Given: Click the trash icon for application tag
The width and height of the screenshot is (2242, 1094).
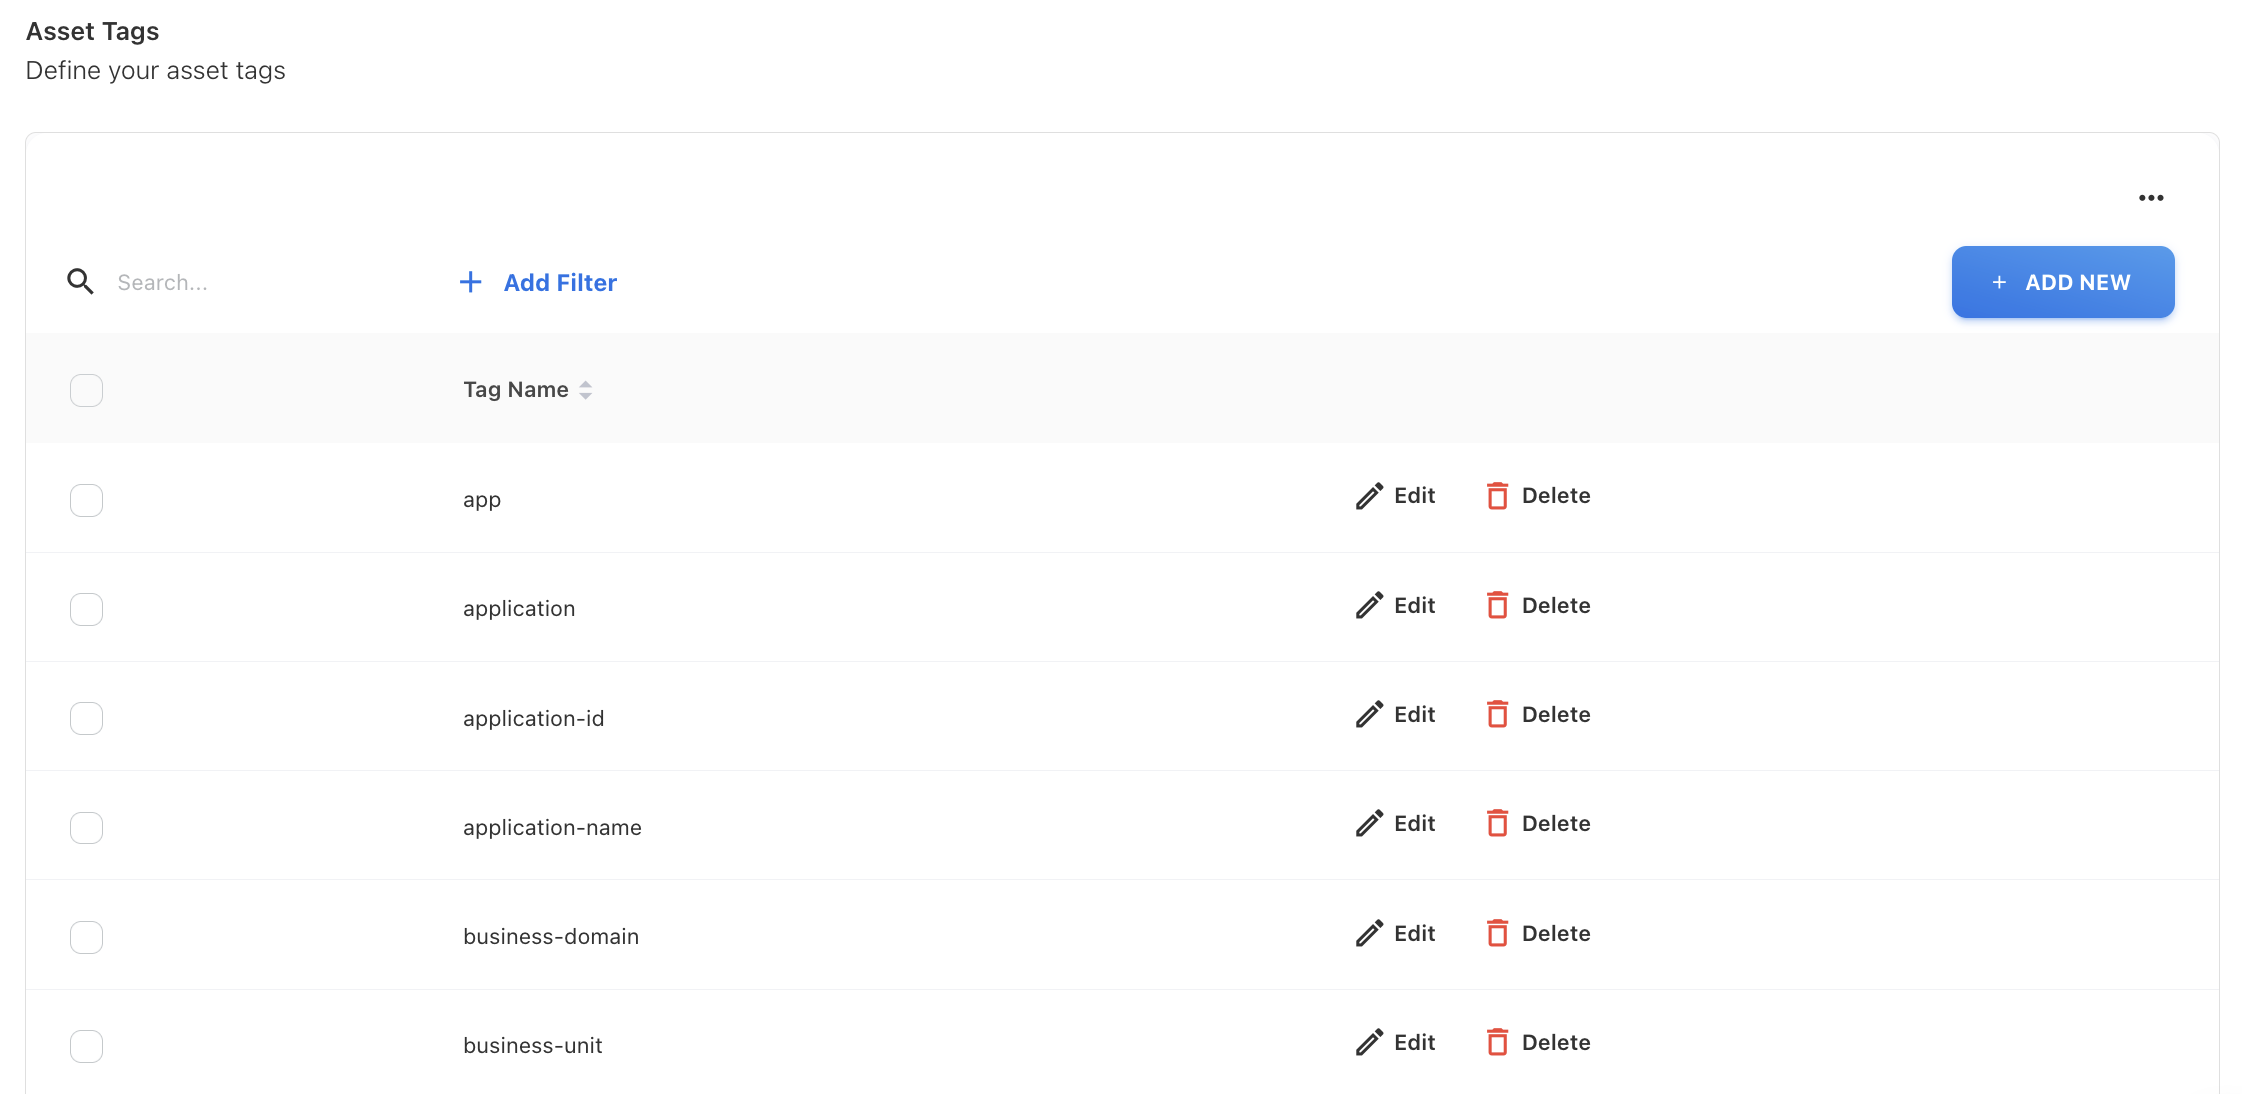Looking at the screenshot, I should pos(1497,606).
